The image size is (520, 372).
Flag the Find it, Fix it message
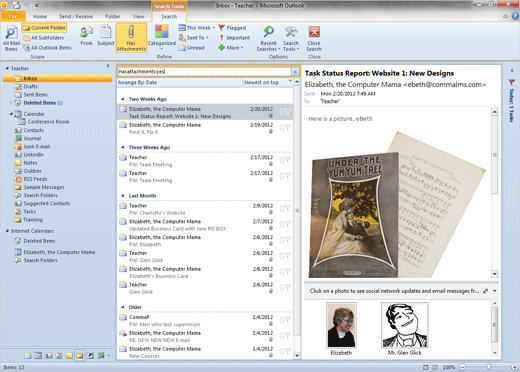(x=288, y=127)
